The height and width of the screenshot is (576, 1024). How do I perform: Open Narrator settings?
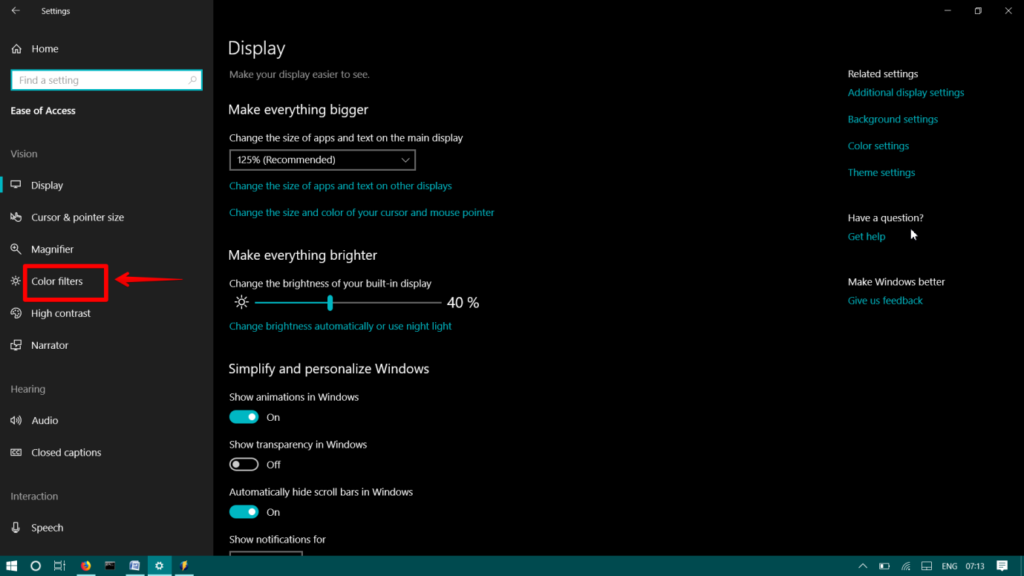click(x=50, y=345)
